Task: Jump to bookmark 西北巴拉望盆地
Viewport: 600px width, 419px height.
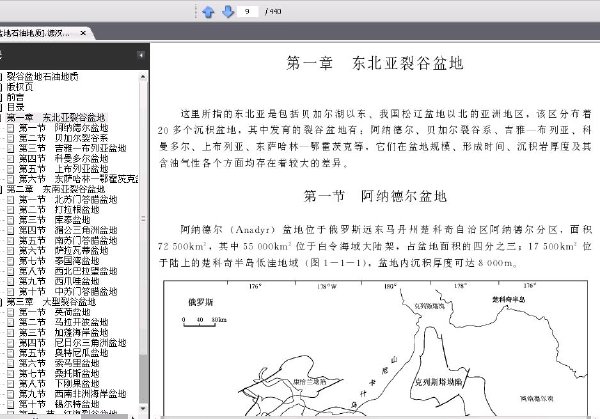Action: 68,271
